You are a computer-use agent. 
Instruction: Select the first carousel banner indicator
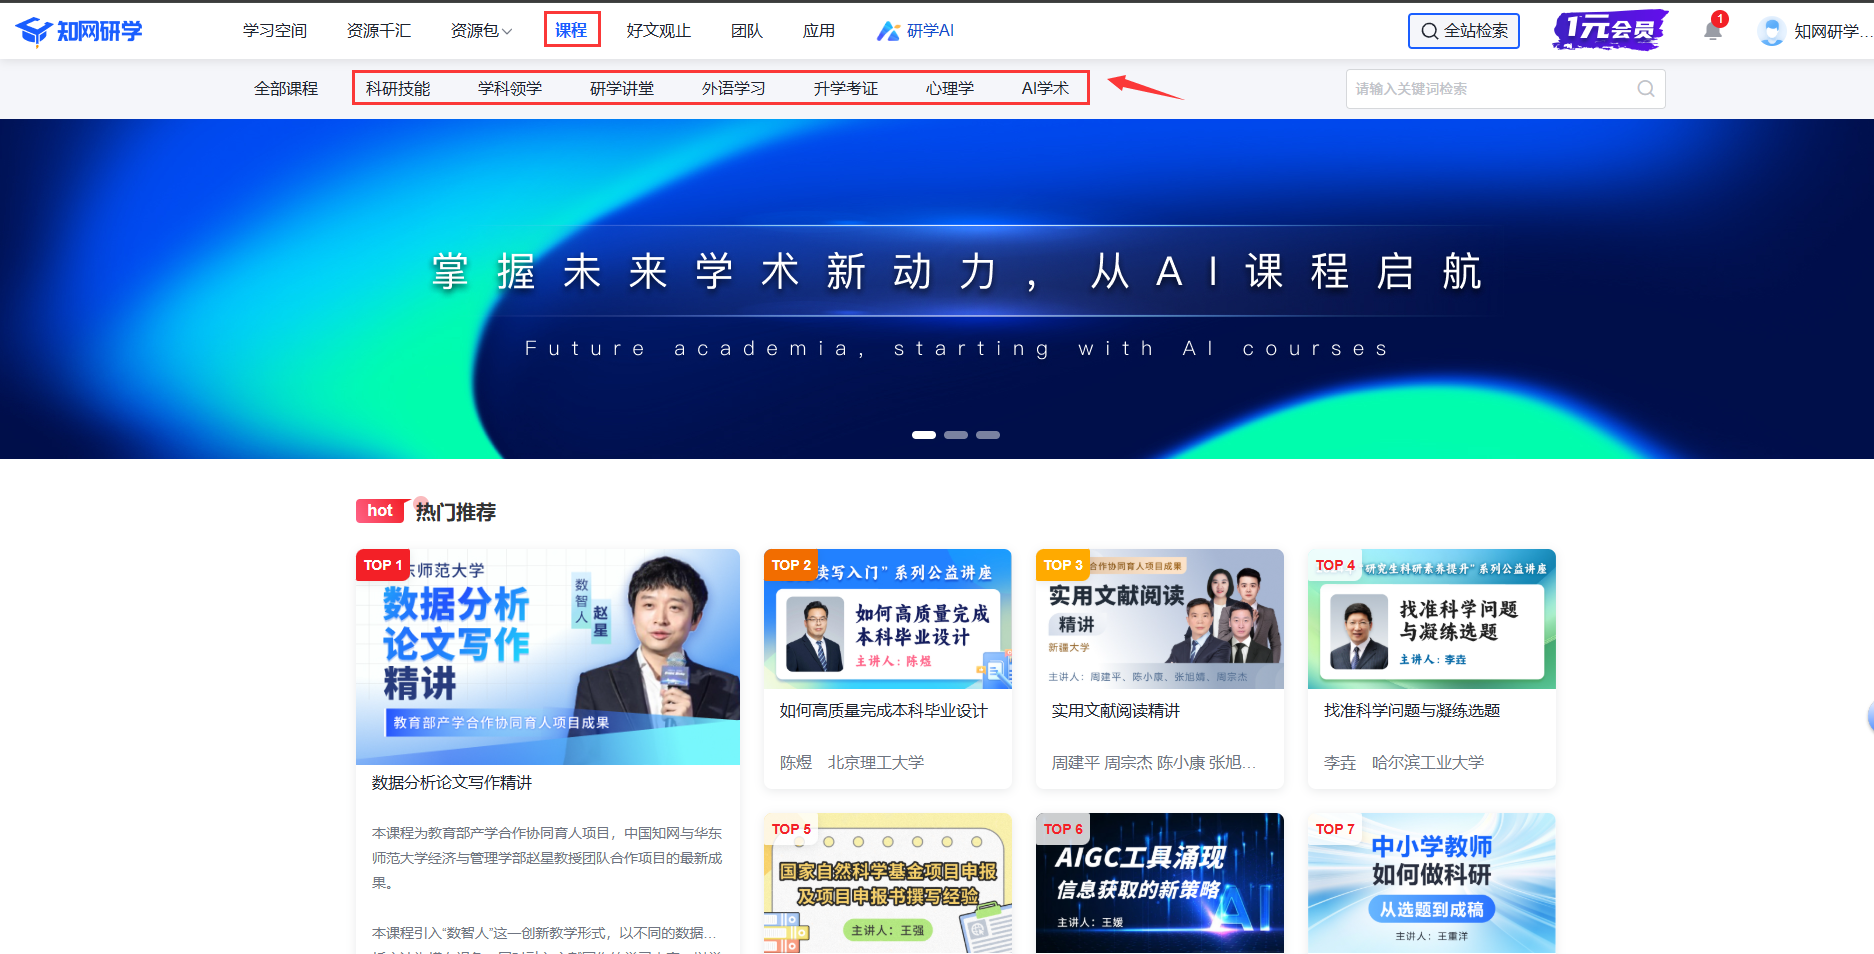pos(923,435)
